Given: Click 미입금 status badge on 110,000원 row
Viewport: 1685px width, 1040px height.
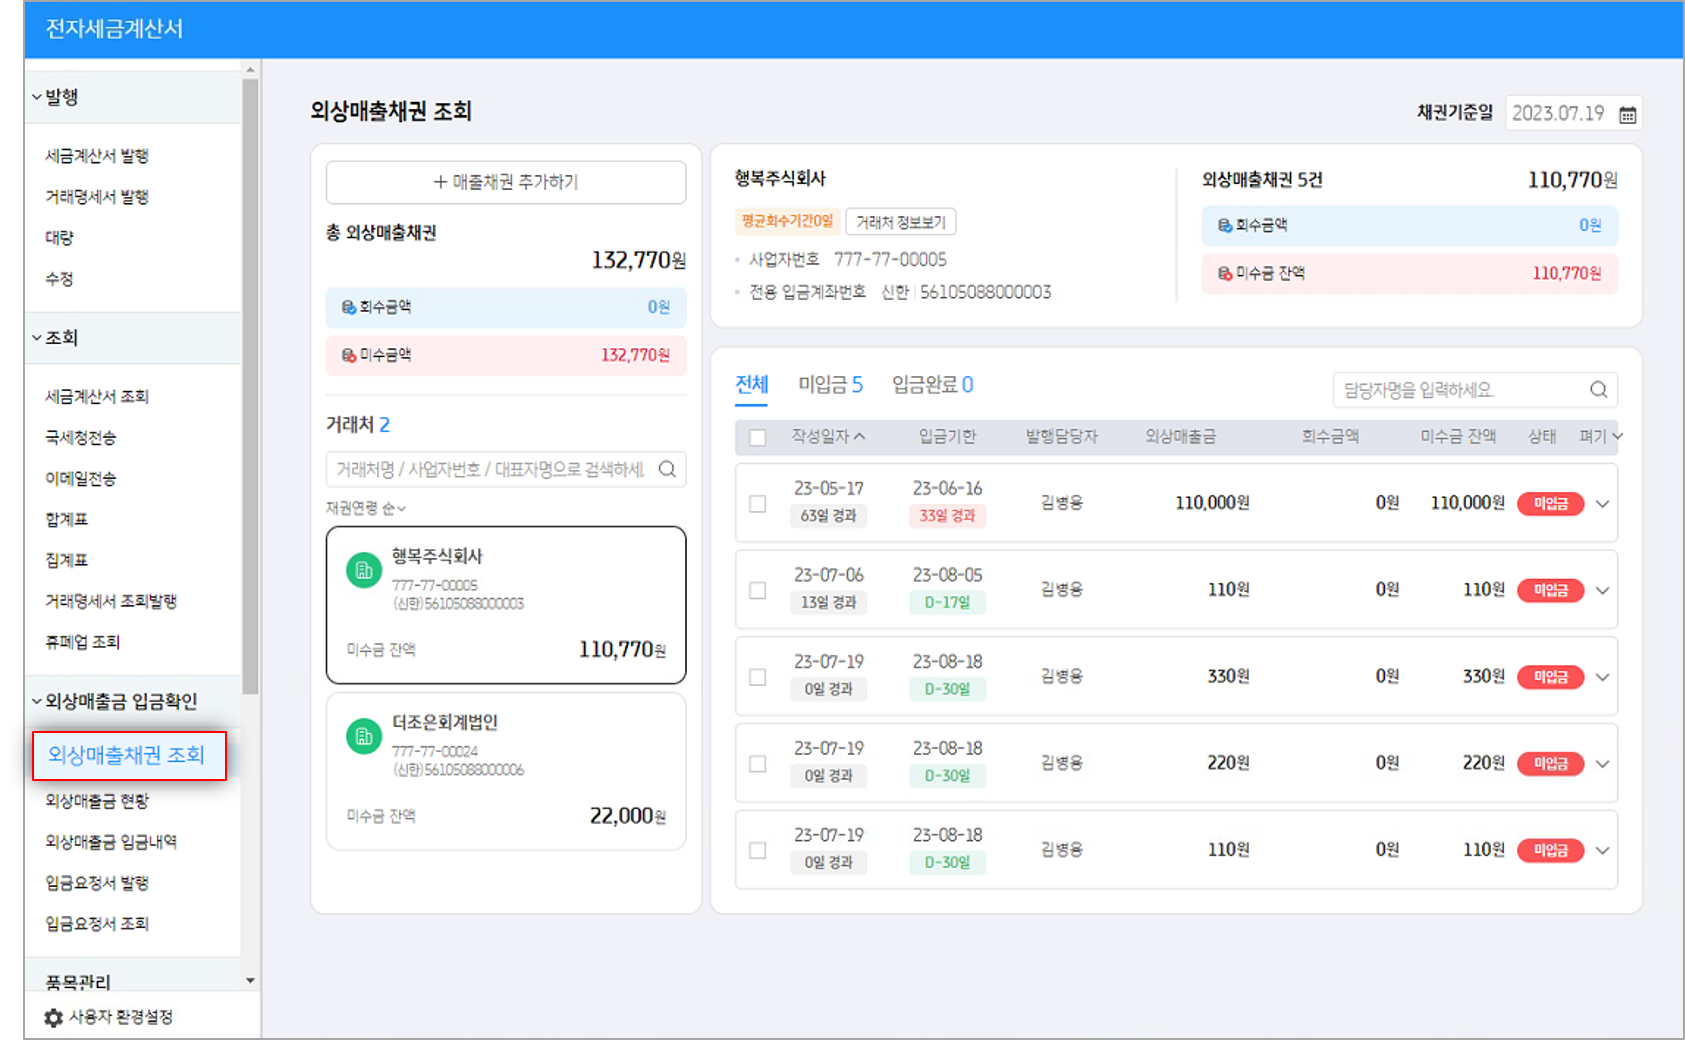Looking at the screenshot, I should tap(1550, 503).
